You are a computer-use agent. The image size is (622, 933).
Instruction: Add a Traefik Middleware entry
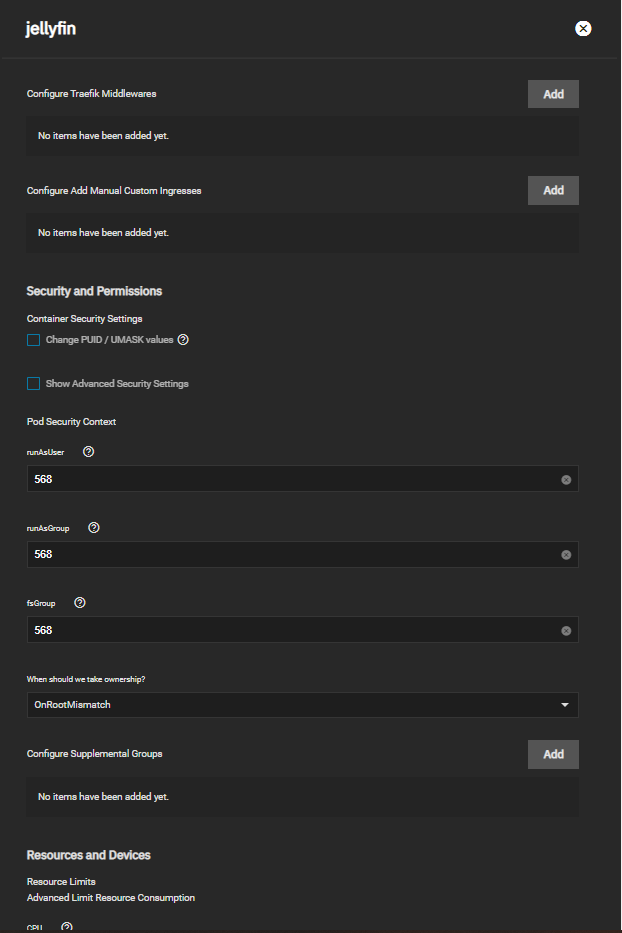tap(553, 94)
